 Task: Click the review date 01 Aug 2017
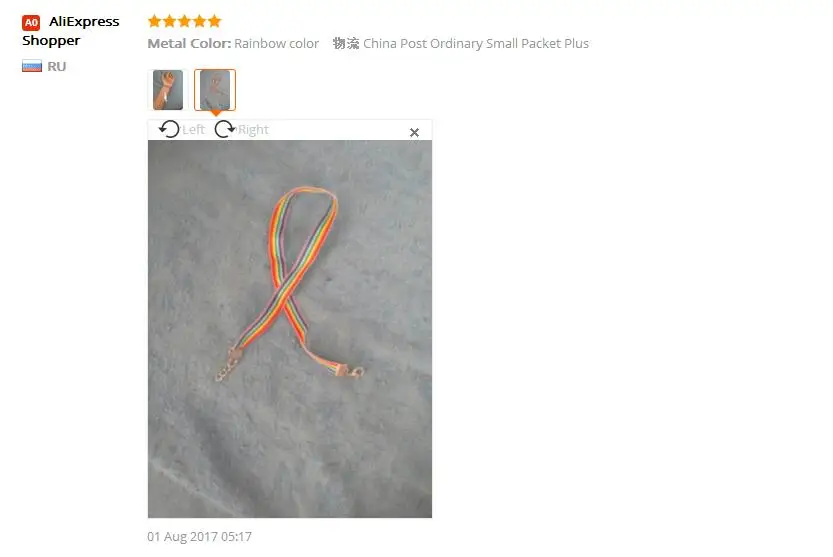pos(199,537)
